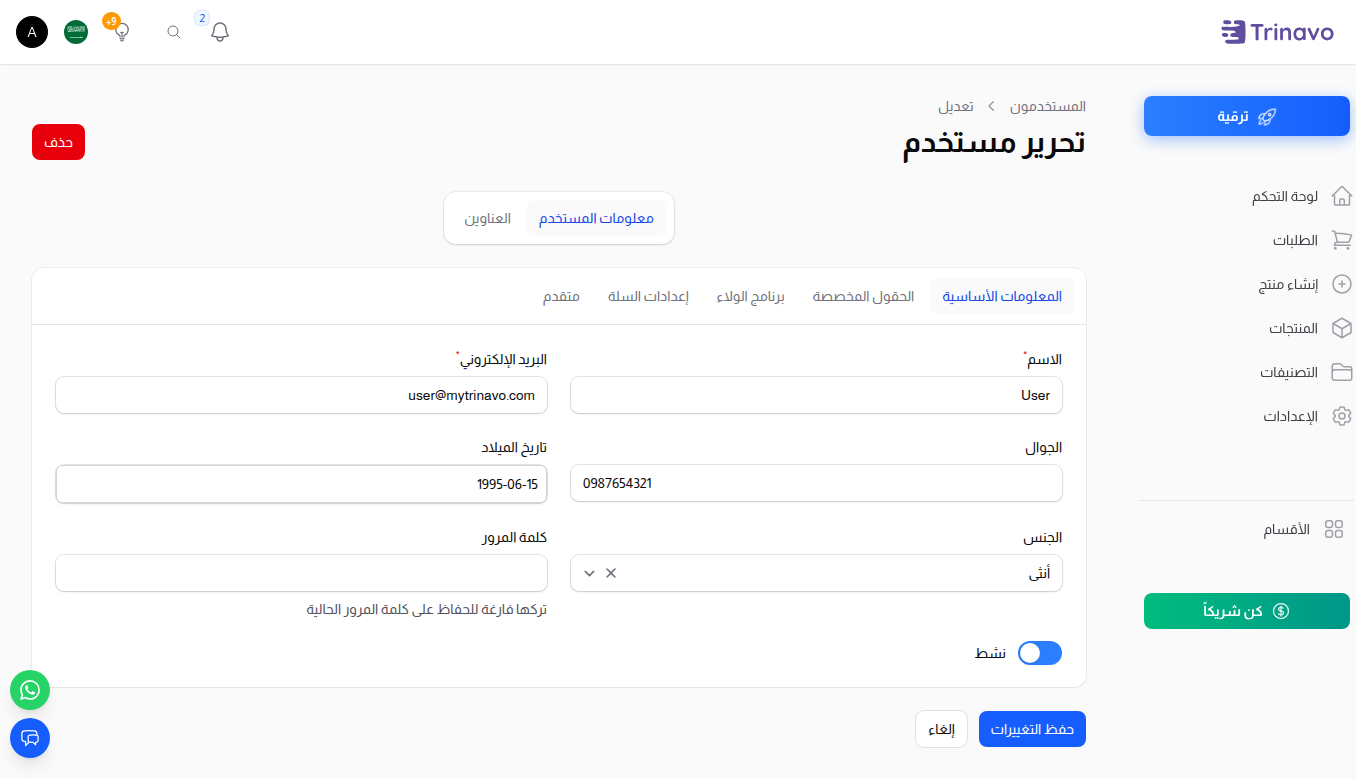Open إنشاء منتج in sidebar

click(x=1288, y=284)
